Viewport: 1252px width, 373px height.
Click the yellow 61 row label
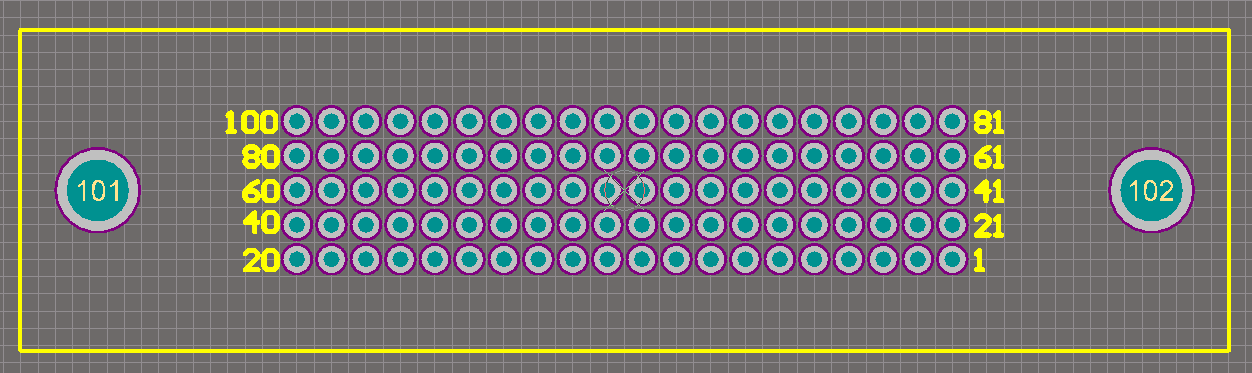tap(989, 157)
